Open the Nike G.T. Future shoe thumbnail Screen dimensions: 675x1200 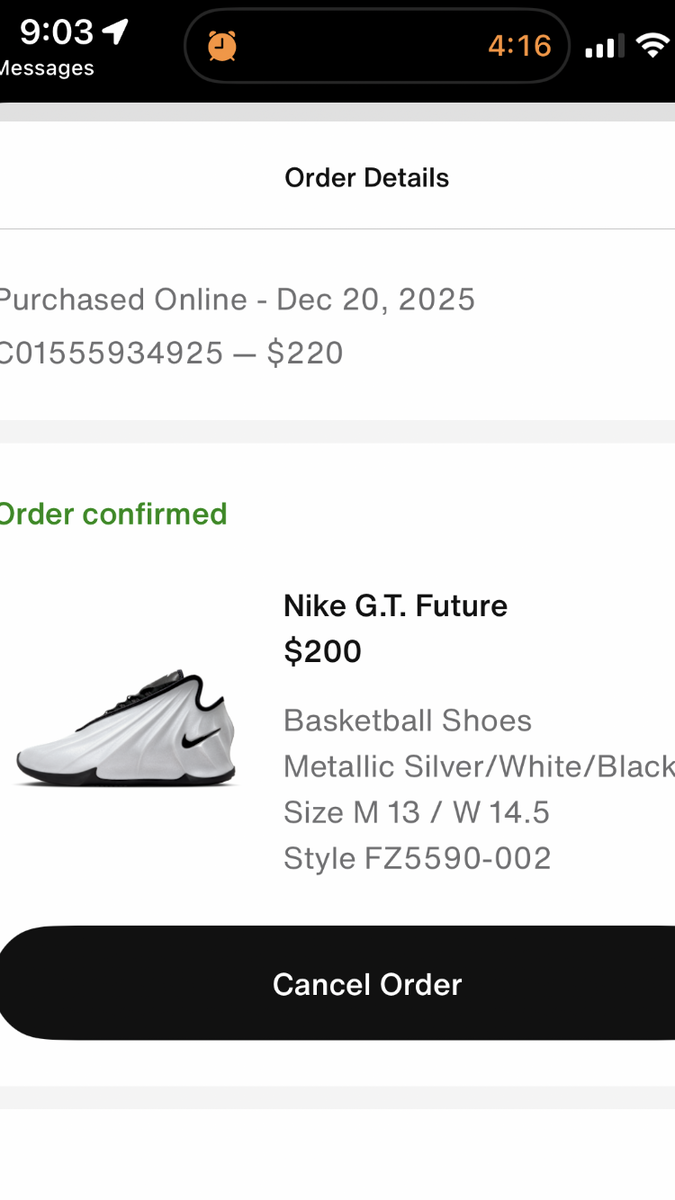click(x=127, y=728)
